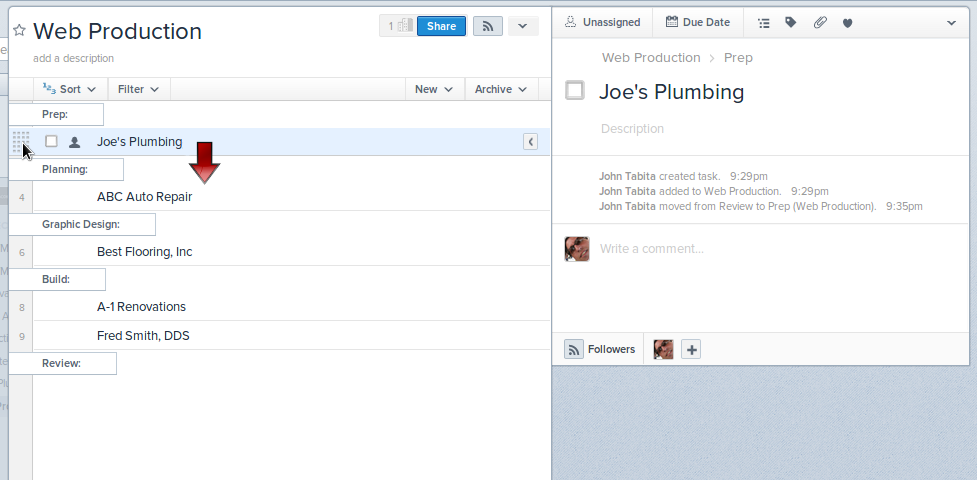Expand the Filter dropdown
Screen dimensions: 977x480
(138, 89)
